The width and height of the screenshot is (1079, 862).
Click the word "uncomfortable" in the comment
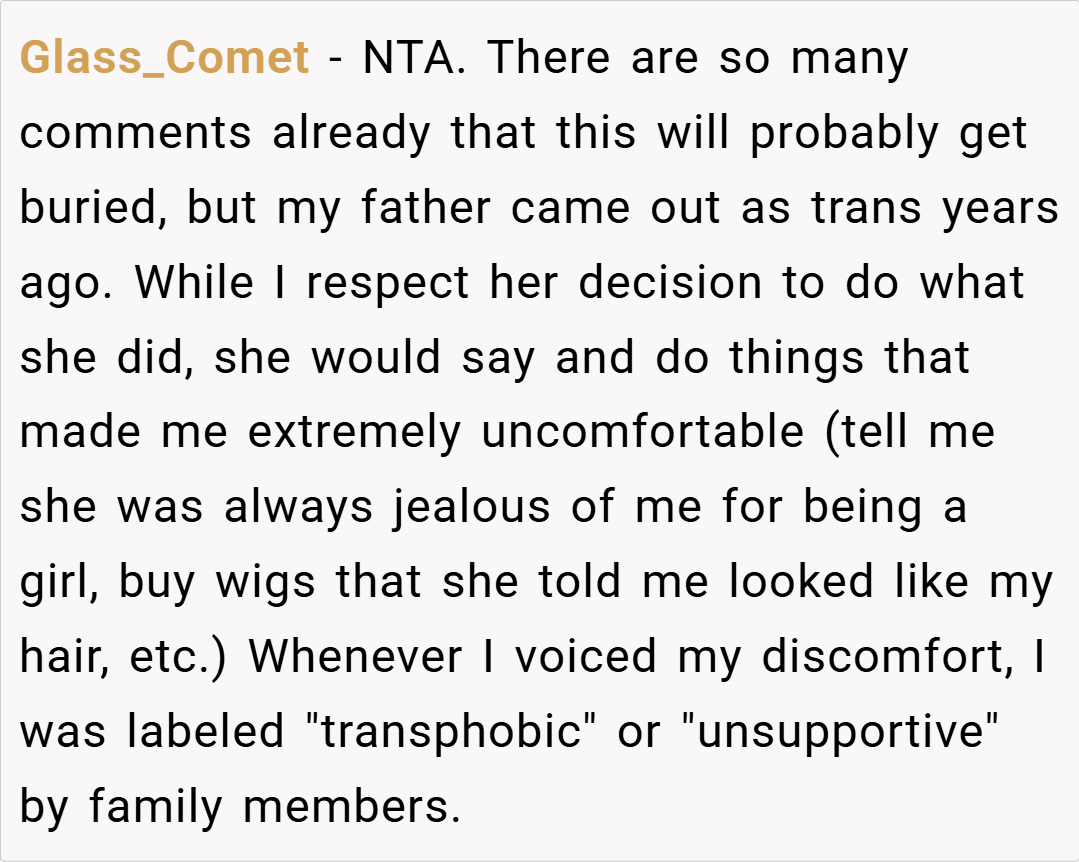pos(642,433)
